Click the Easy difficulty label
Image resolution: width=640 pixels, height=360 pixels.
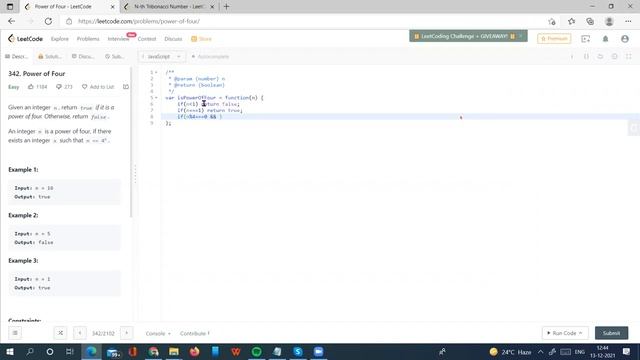(13, 87)
